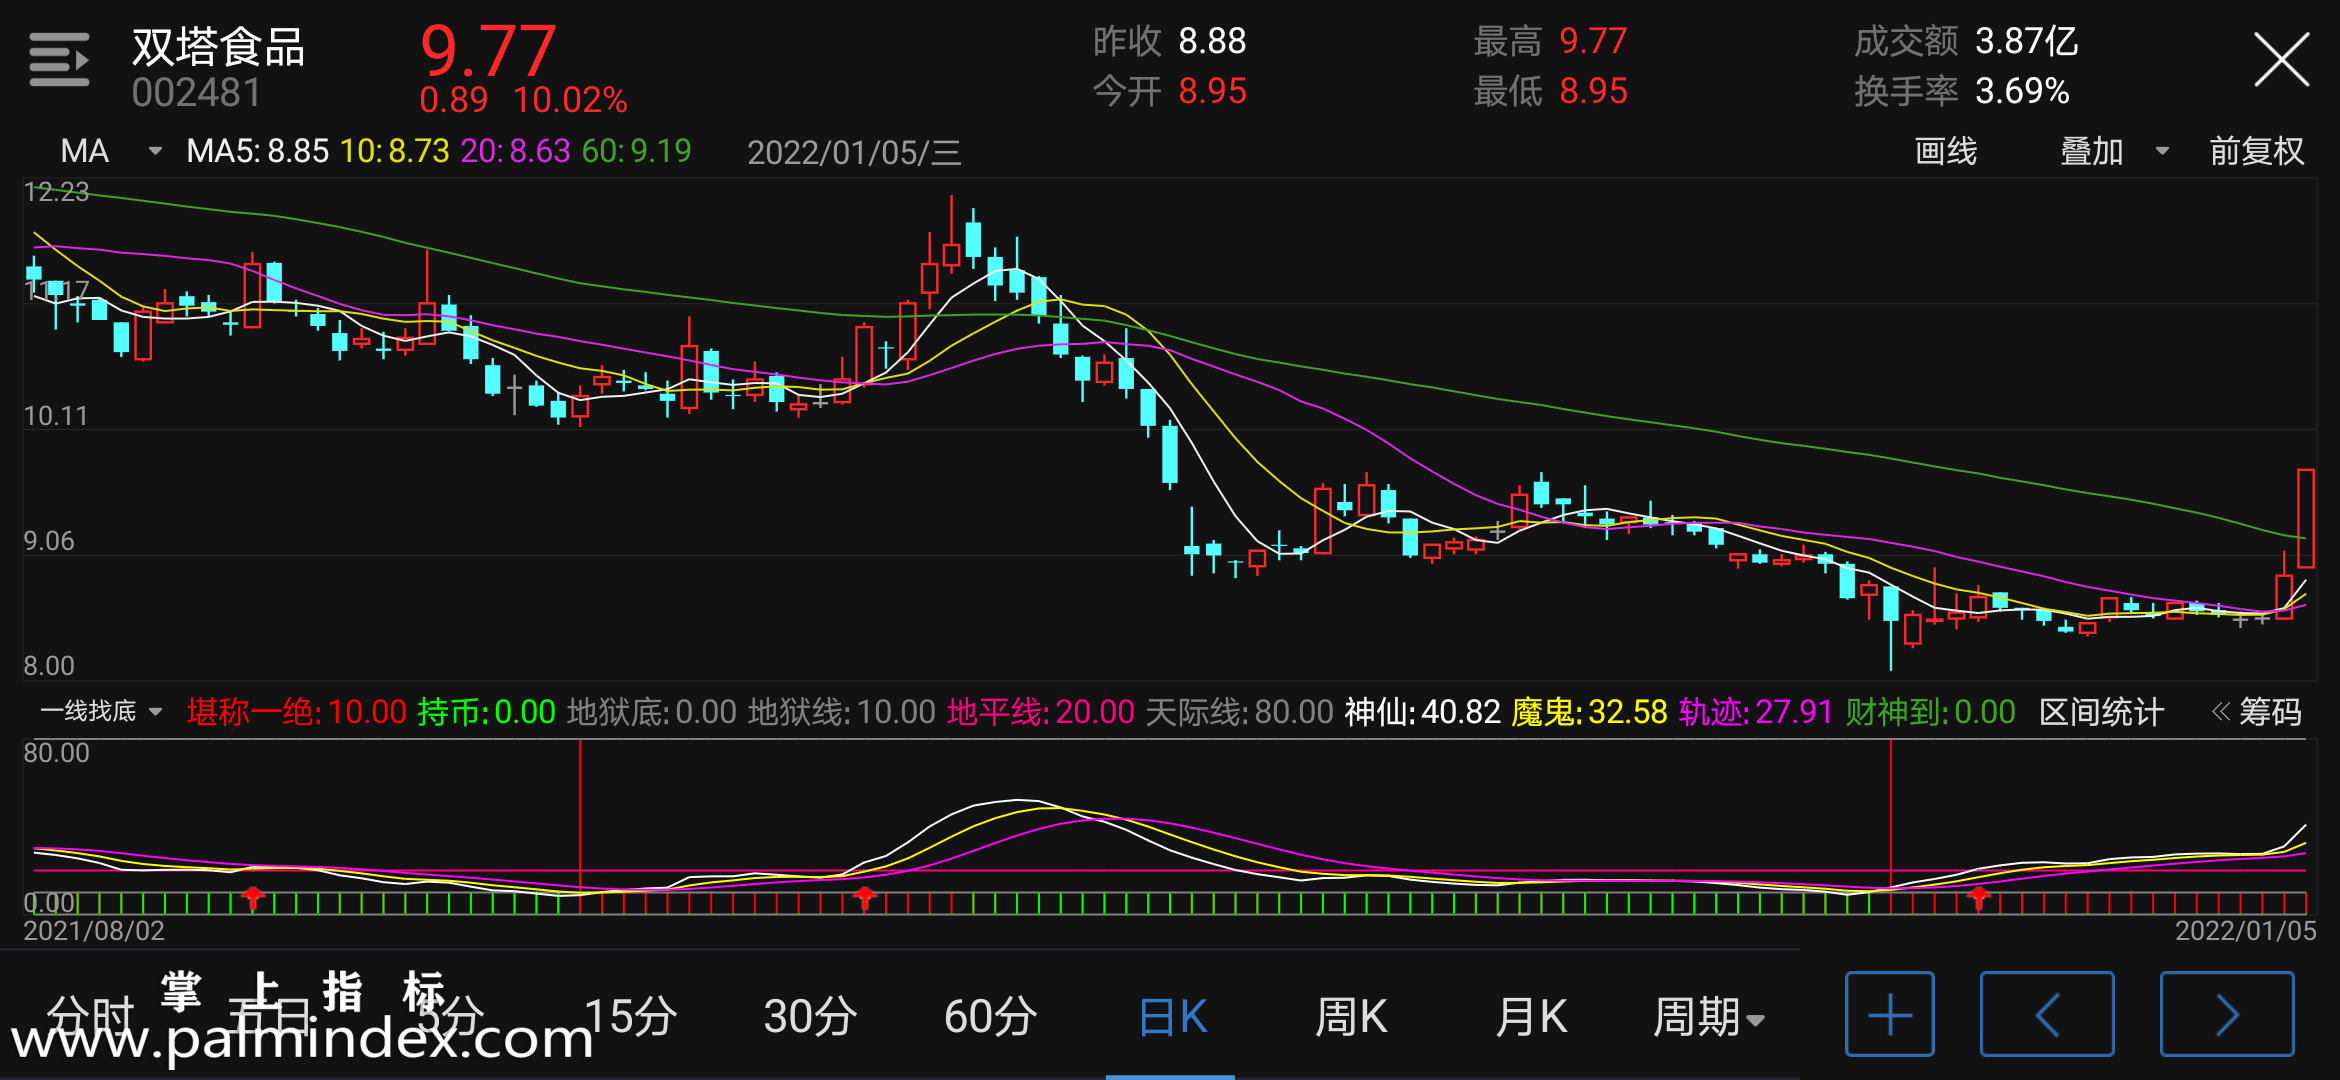Image resolution: width=2340 pixels, height=1080 pixels.
Task: Click the 轨迹: 27.91 indicator value
Action: pyautogui.click(x=1755, y=712)
